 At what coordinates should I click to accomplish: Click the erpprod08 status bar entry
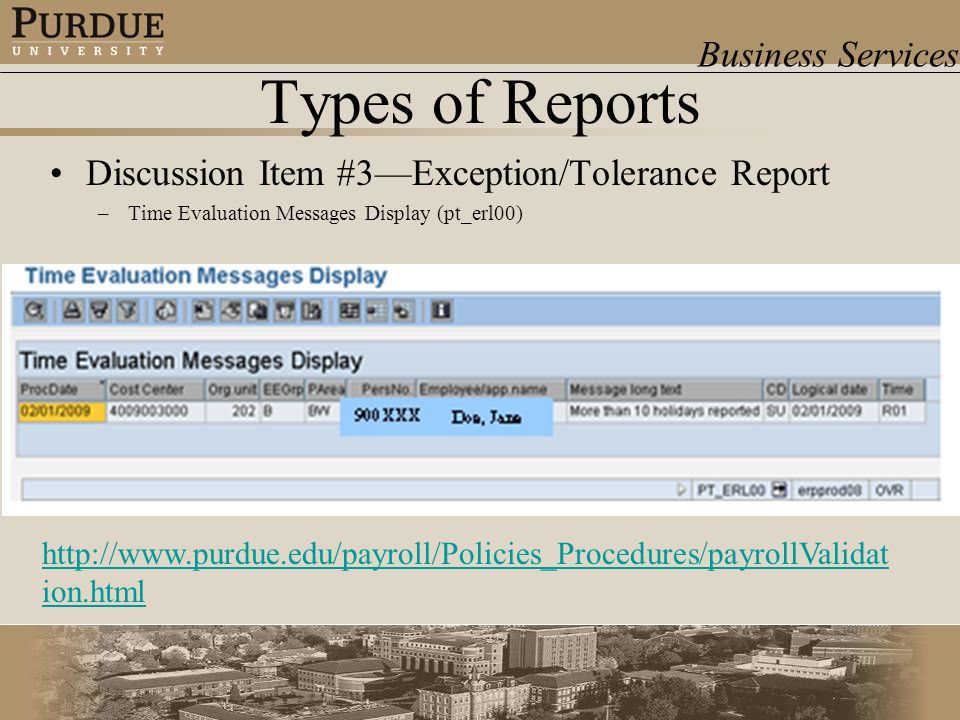click(829, 490)
